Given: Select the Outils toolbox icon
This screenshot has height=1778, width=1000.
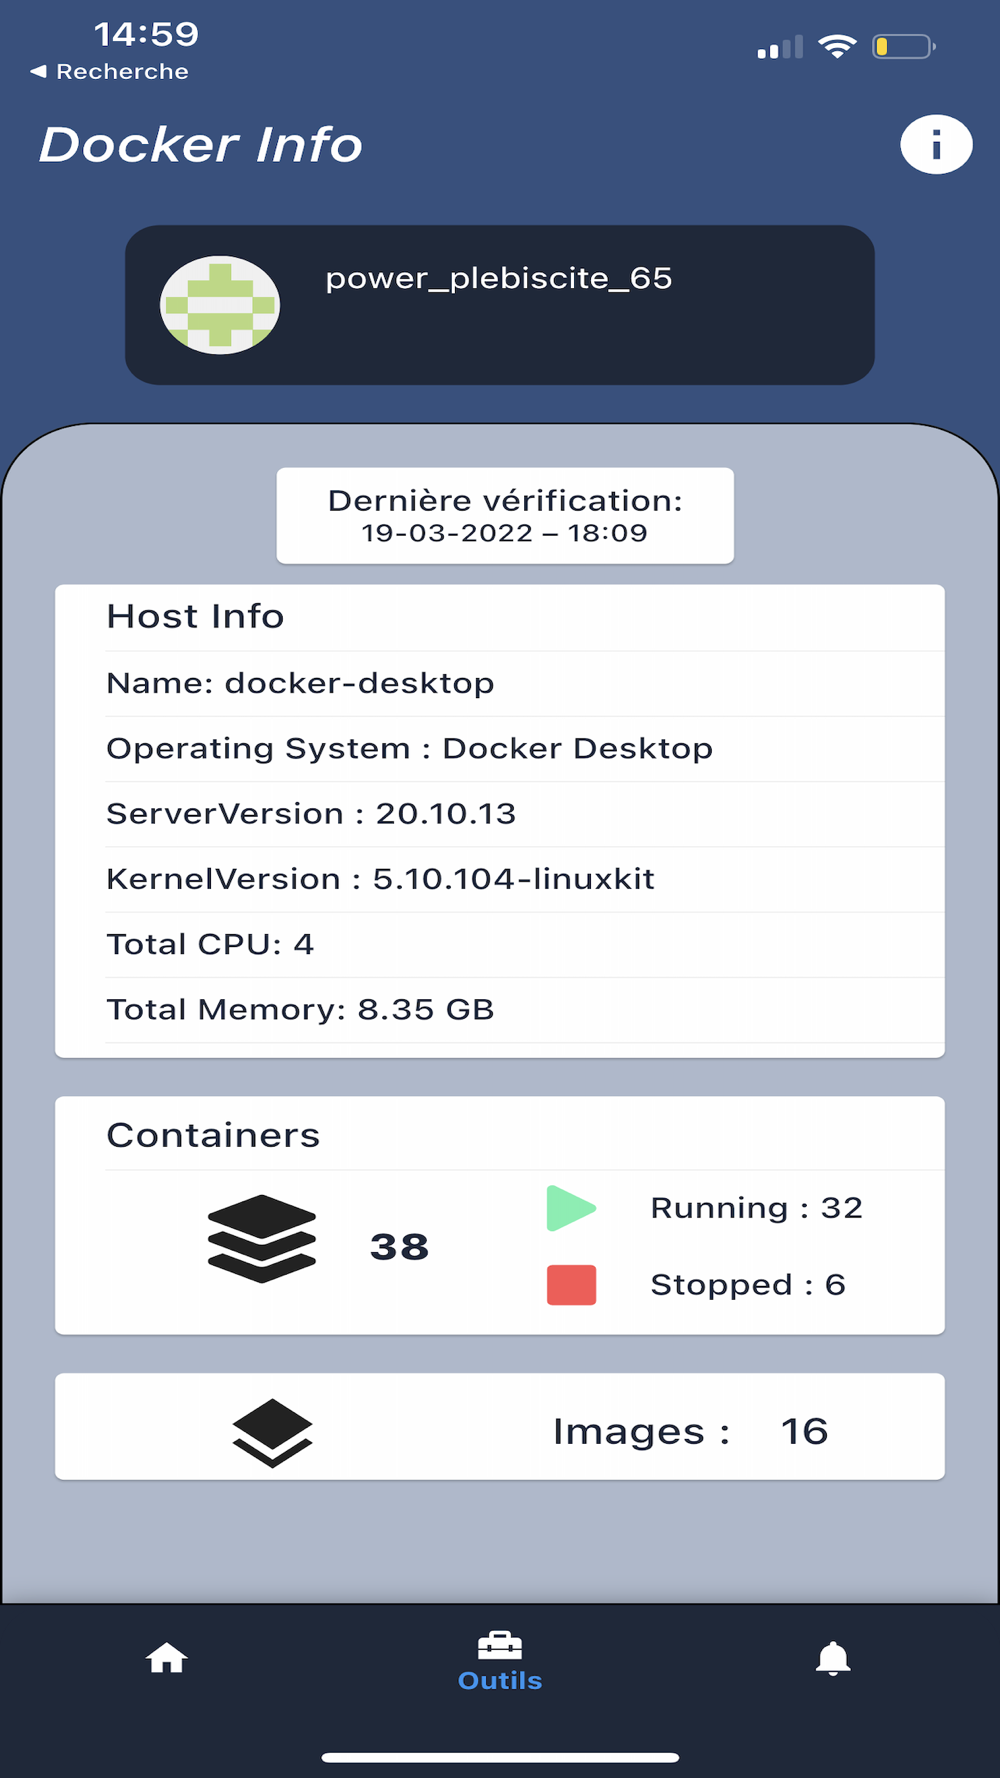Looking at the screenshot, I should 500,1645.
